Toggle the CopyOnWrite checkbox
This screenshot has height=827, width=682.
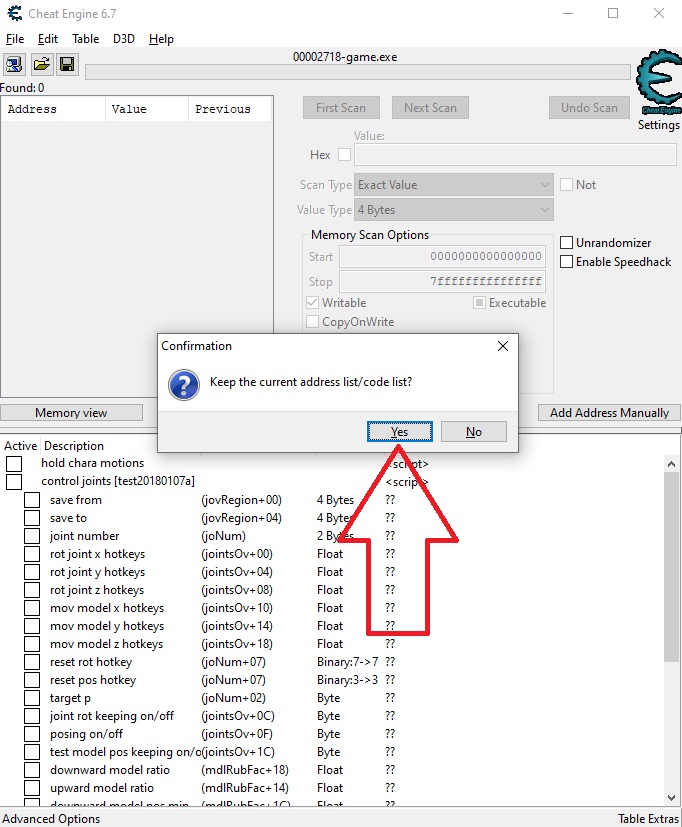(312, 322)
